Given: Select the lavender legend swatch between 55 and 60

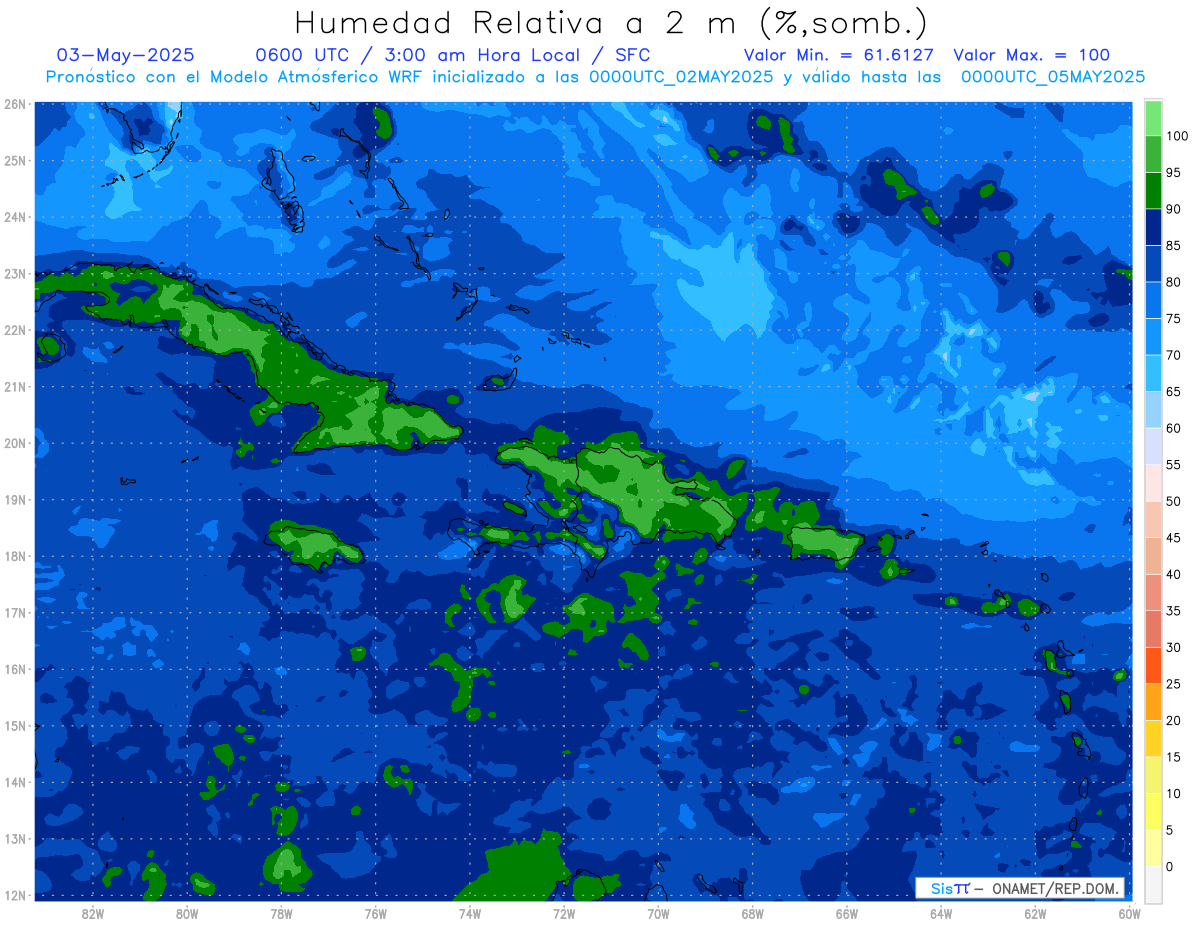Looking at the screenshot, I should click(1153, 446).
